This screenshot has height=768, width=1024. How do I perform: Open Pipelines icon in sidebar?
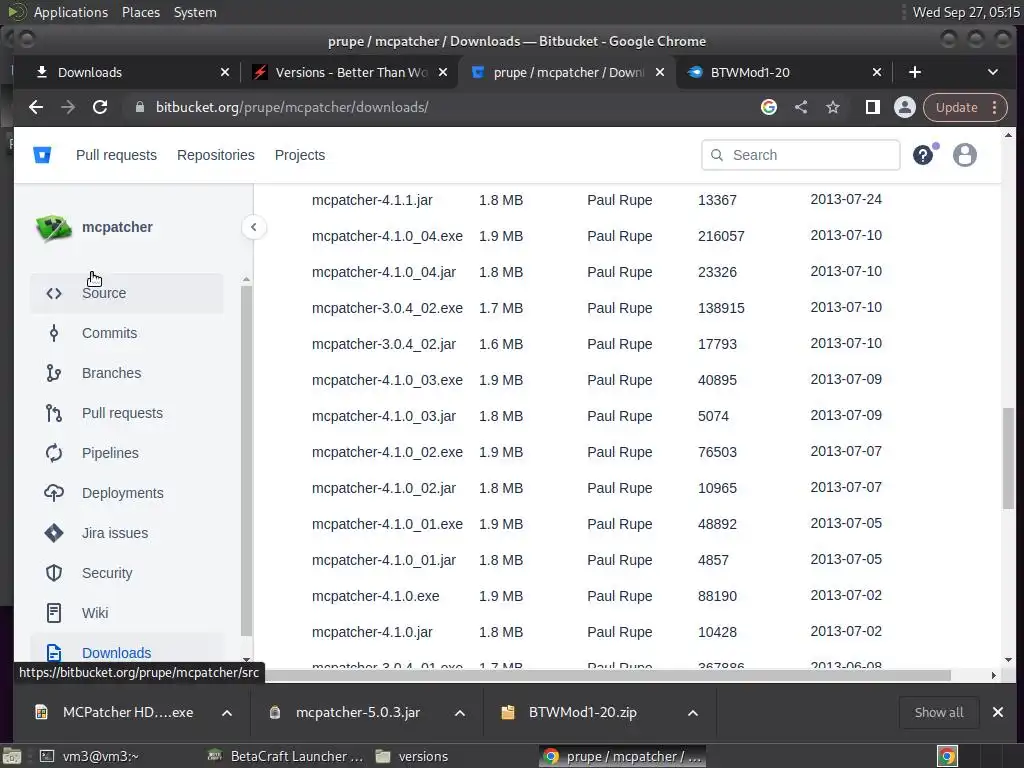[54, 453]
